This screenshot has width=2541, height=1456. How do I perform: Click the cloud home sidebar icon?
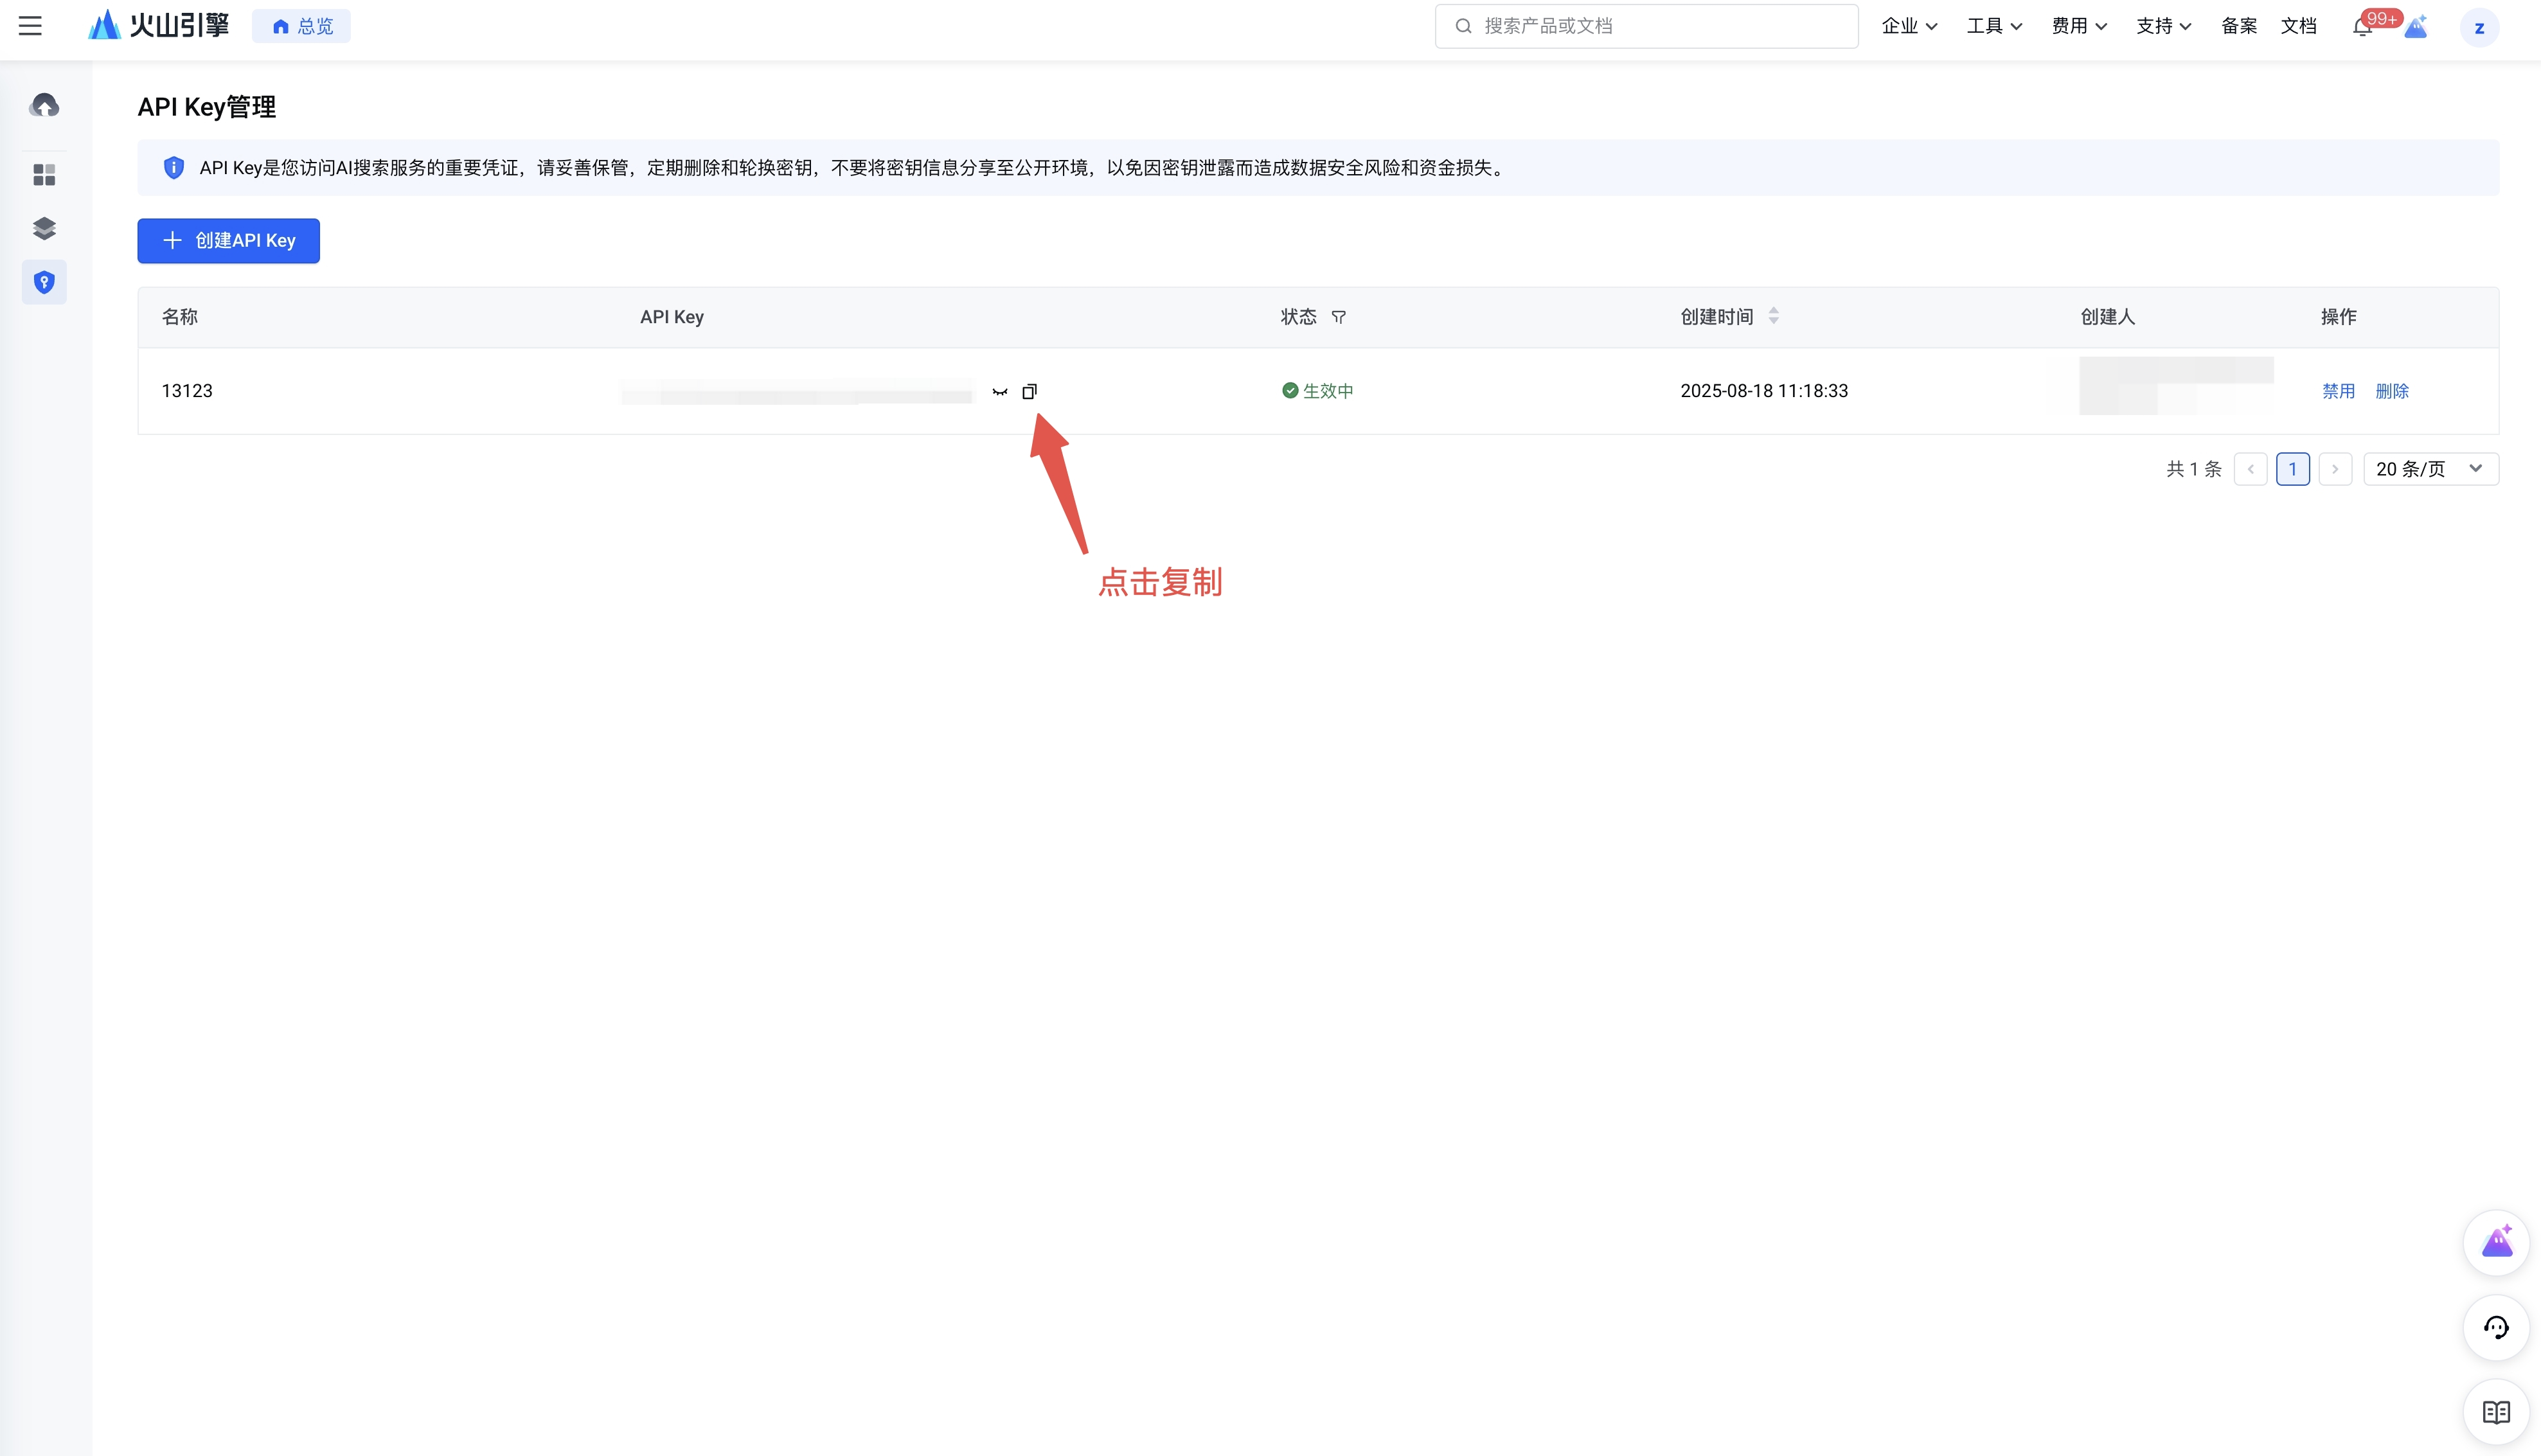[44, 105]
